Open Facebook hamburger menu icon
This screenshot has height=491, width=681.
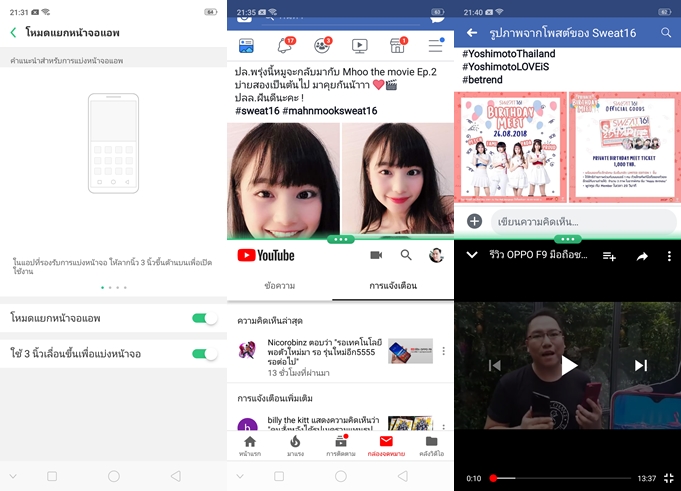point(435,46)
